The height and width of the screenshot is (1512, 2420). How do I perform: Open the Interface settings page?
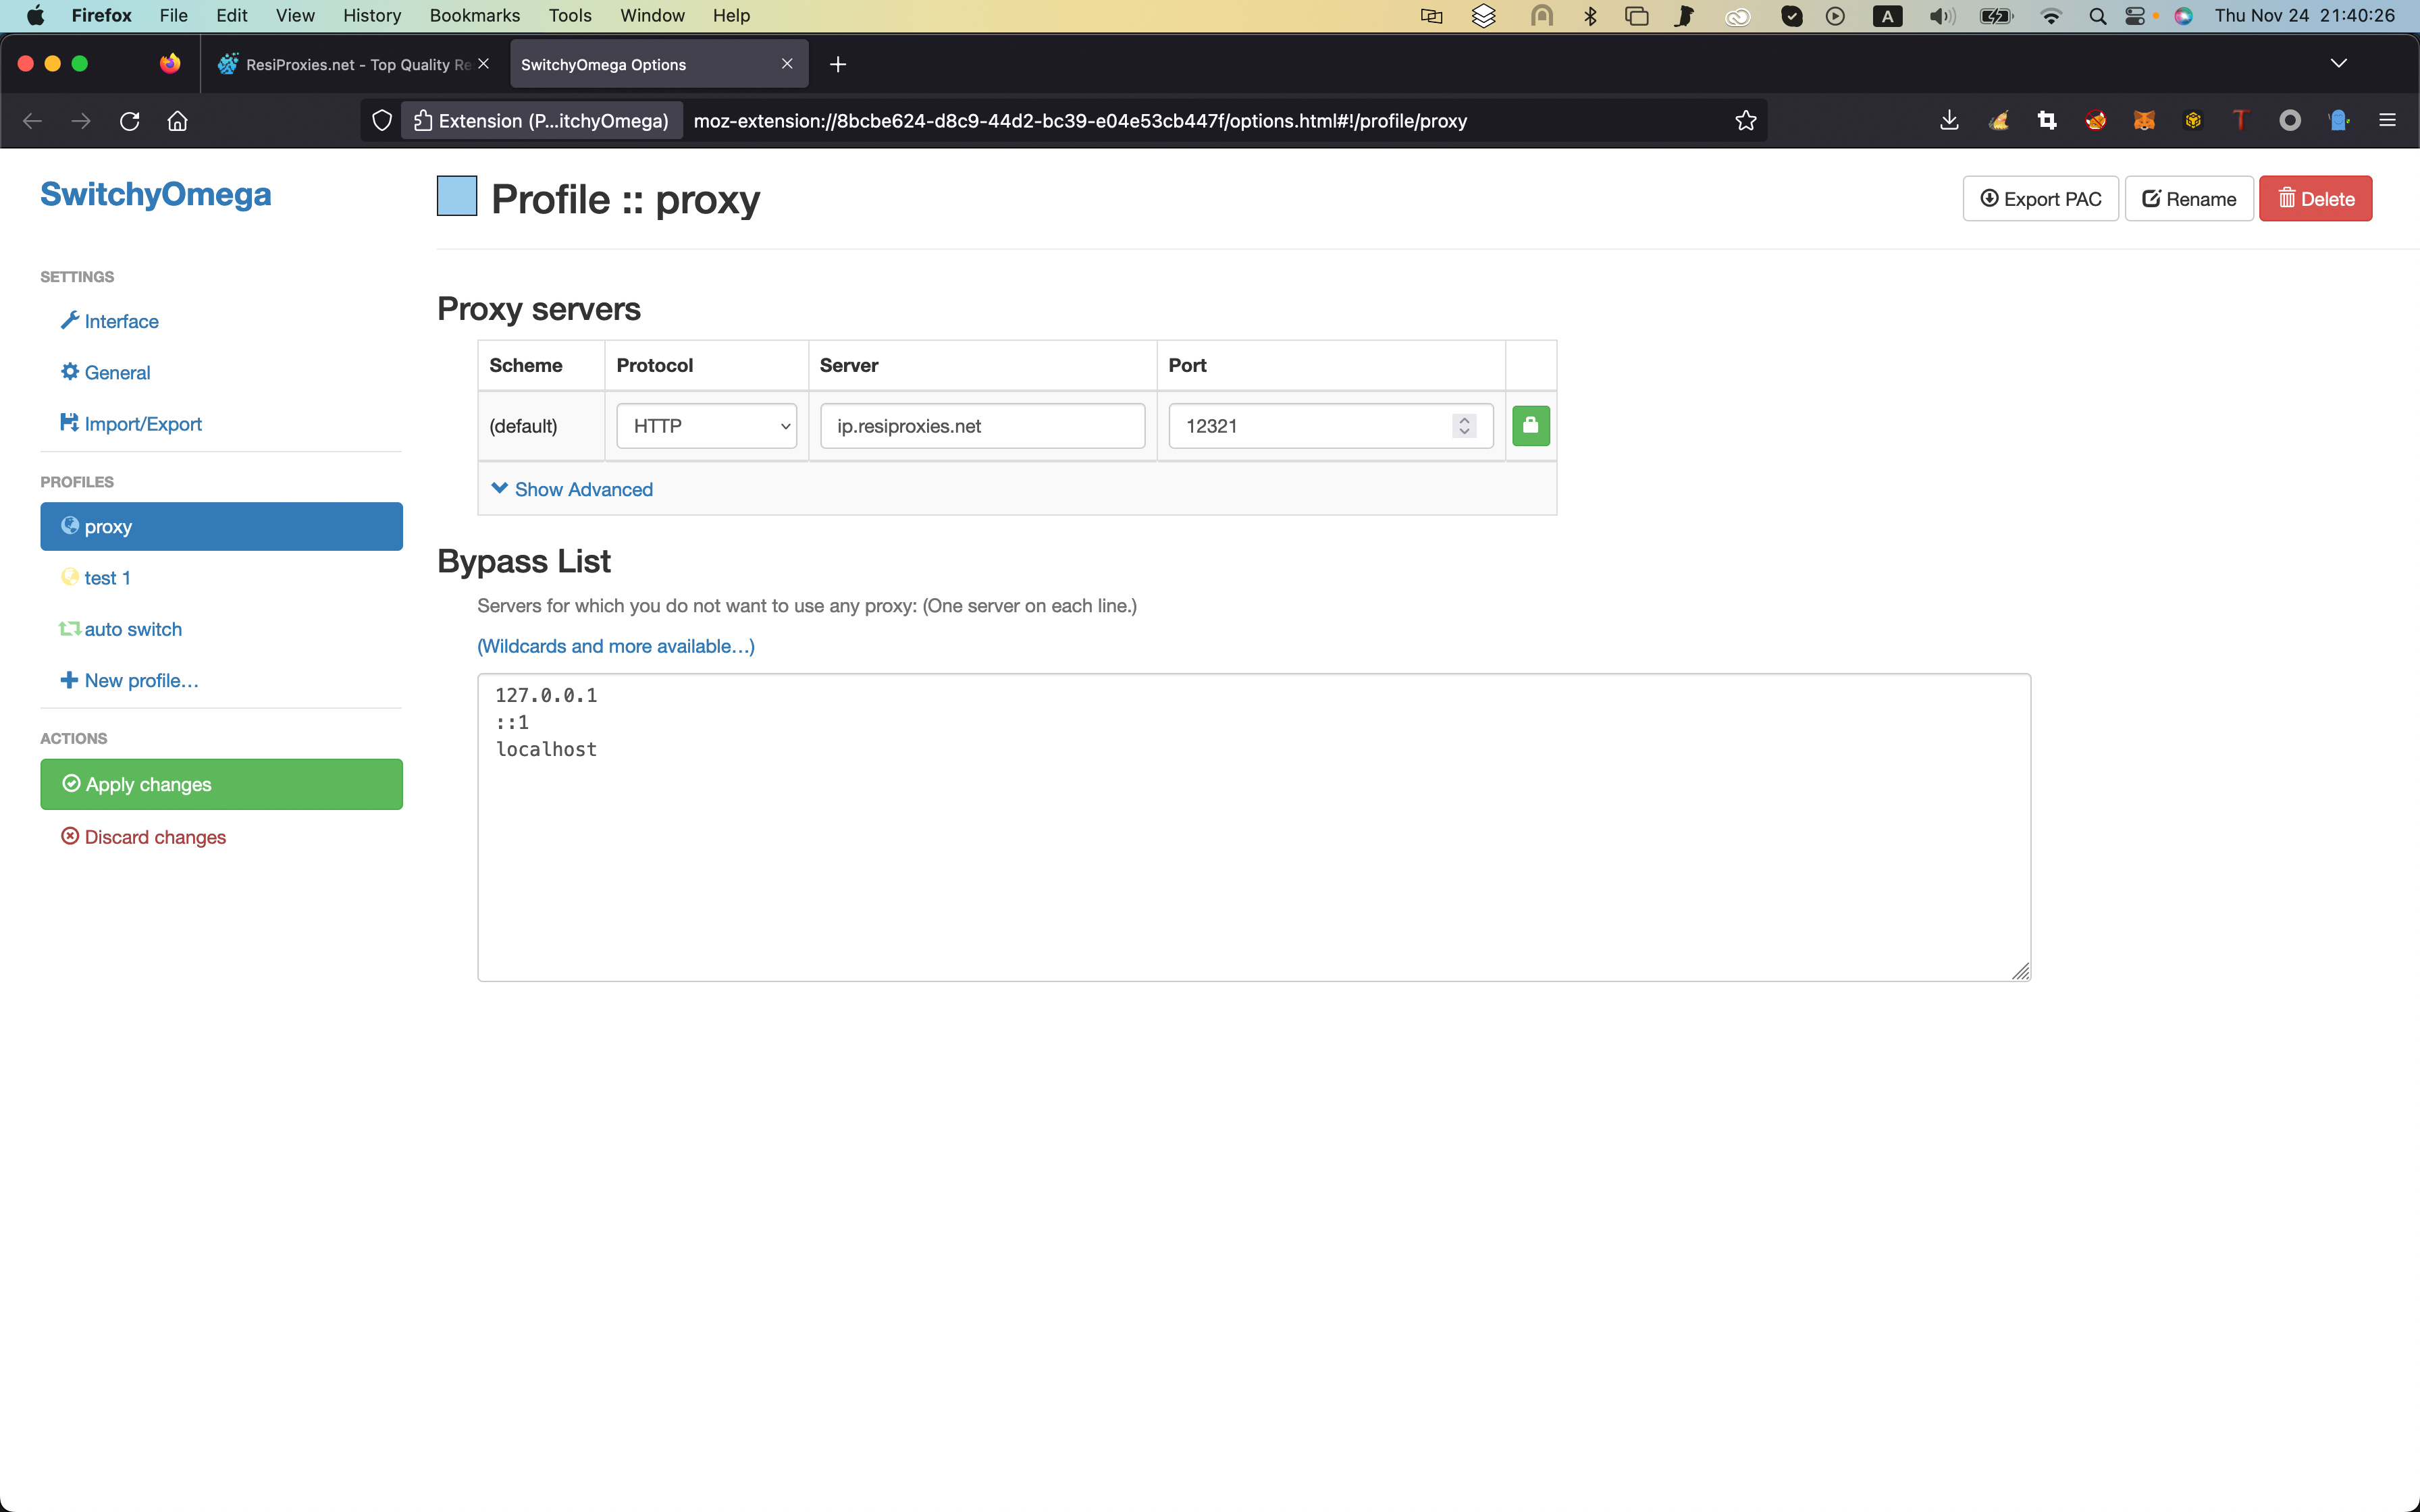[110, 321]
